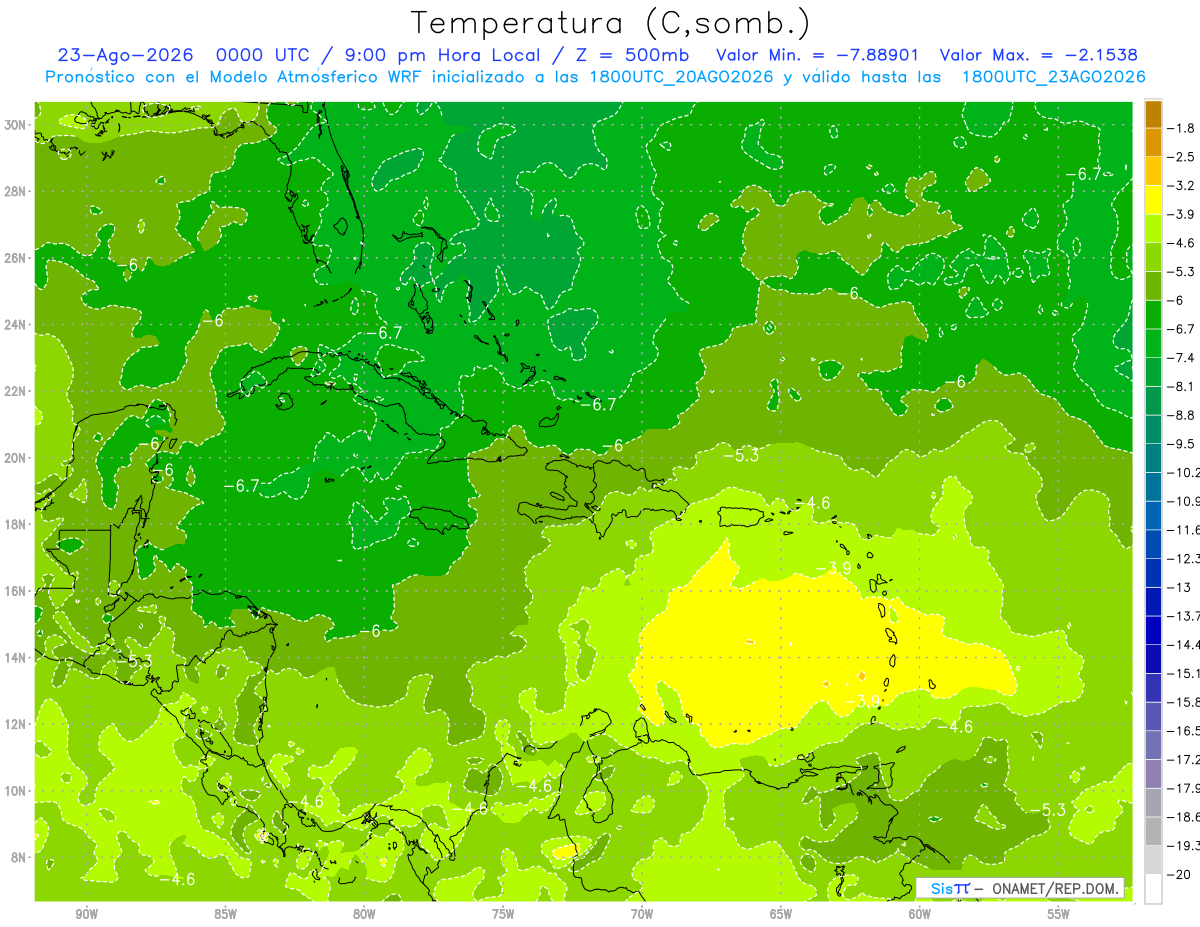Image resolution: width=1200 pixels, height=927 pixels.
Task: Click the "-15.8" colorbar label
Action: point(1184,701)
